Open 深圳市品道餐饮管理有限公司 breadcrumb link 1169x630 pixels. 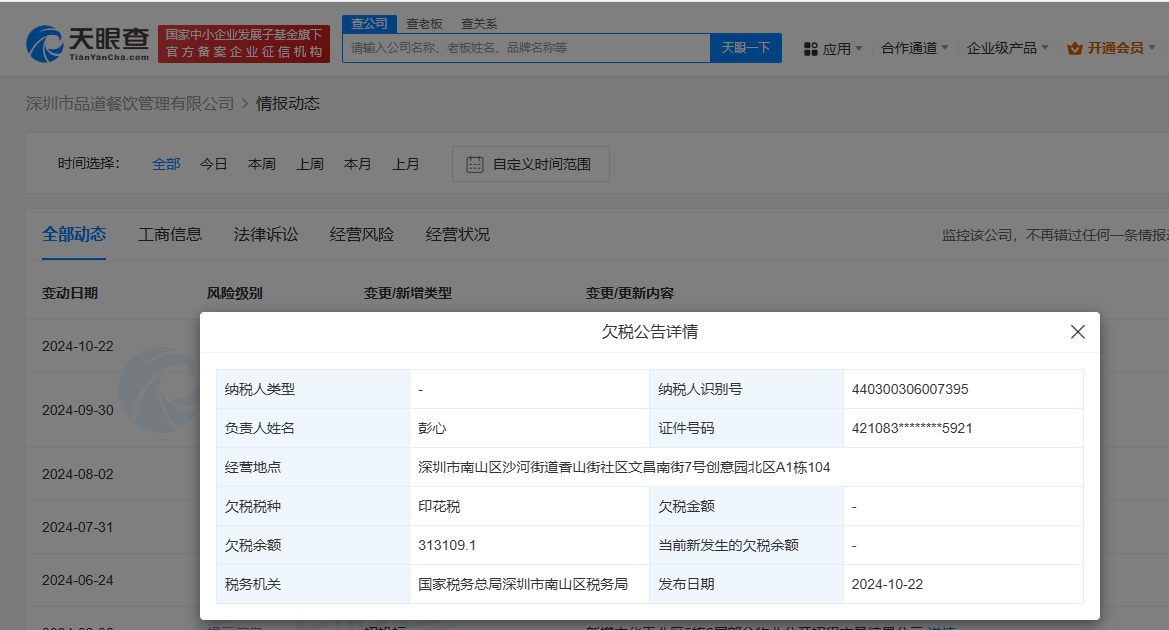pyautogui.click(x=130, y=104)
